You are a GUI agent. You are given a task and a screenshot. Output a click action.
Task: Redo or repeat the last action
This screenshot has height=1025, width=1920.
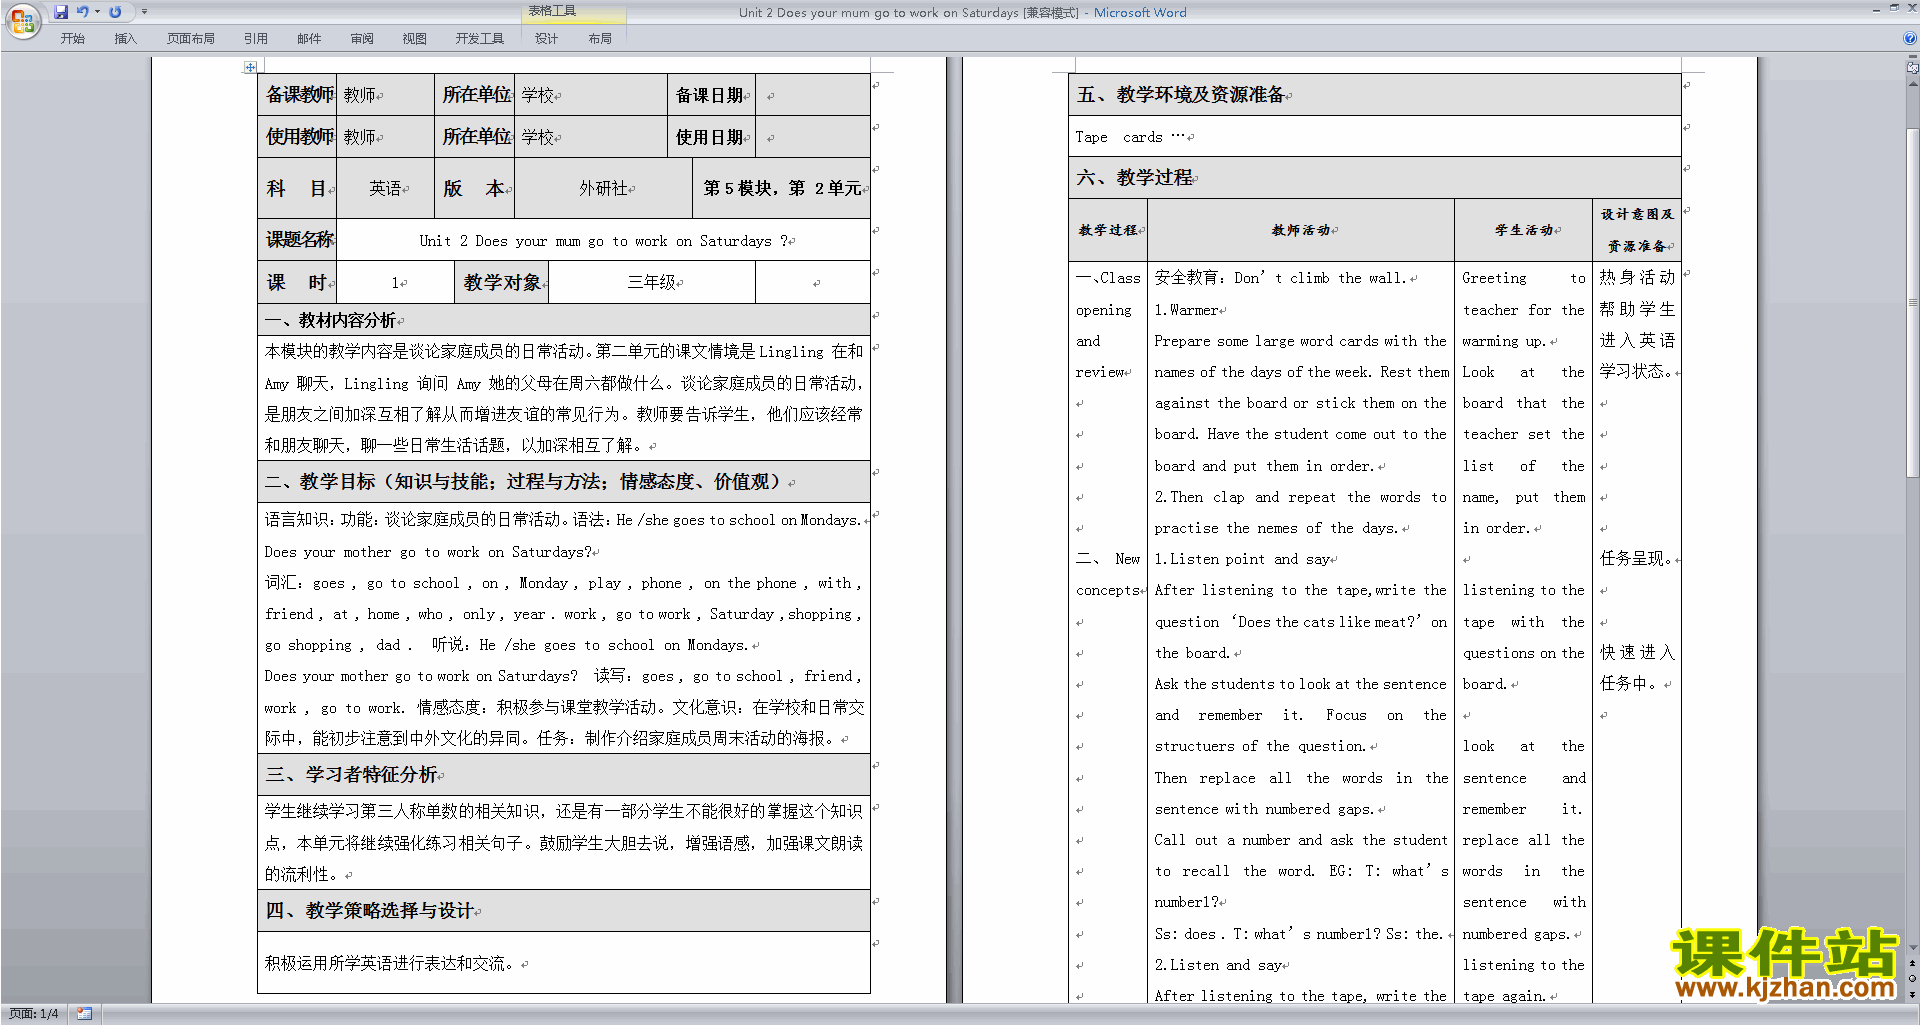coord(115,12)
